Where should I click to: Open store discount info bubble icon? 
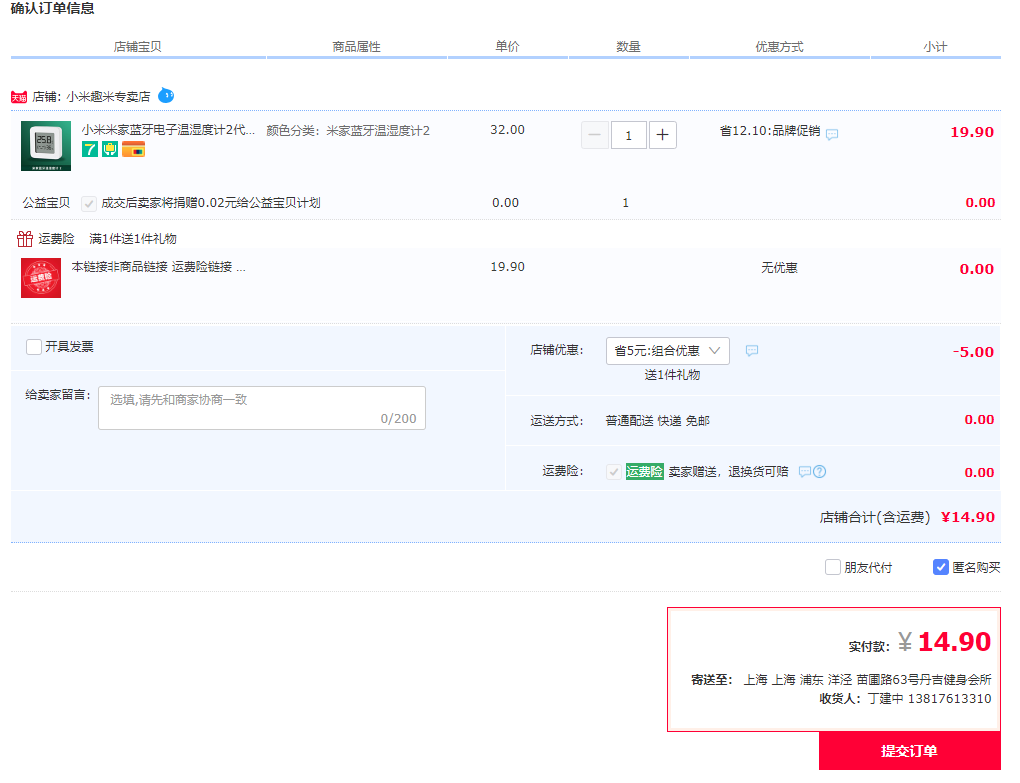point(752,351)
